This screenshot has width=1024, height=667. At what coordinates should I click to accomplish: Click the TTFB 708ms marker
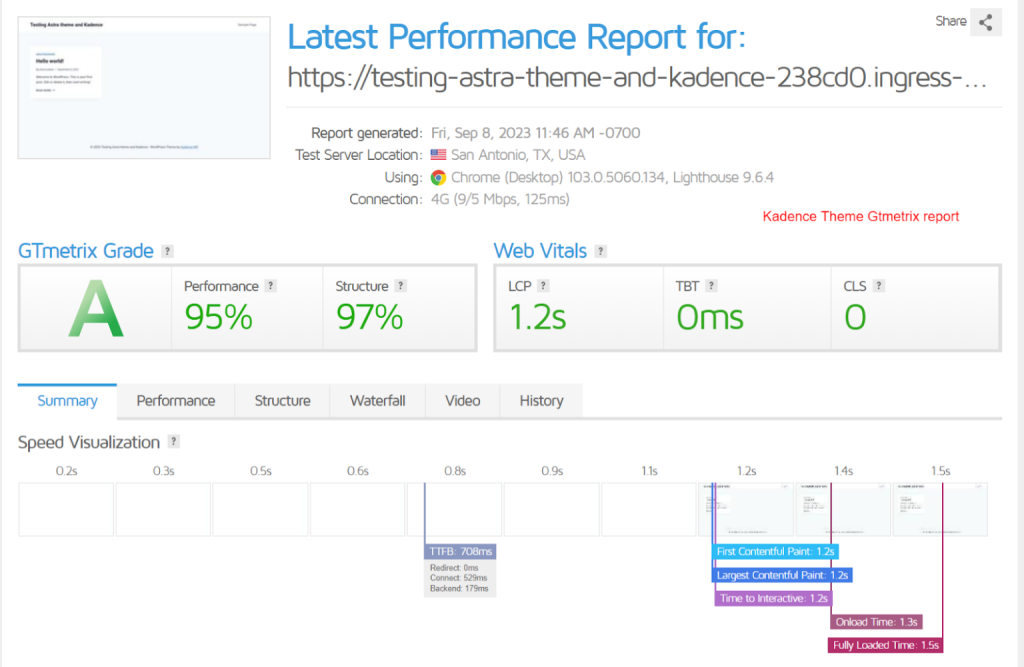[x=458, y=551]
